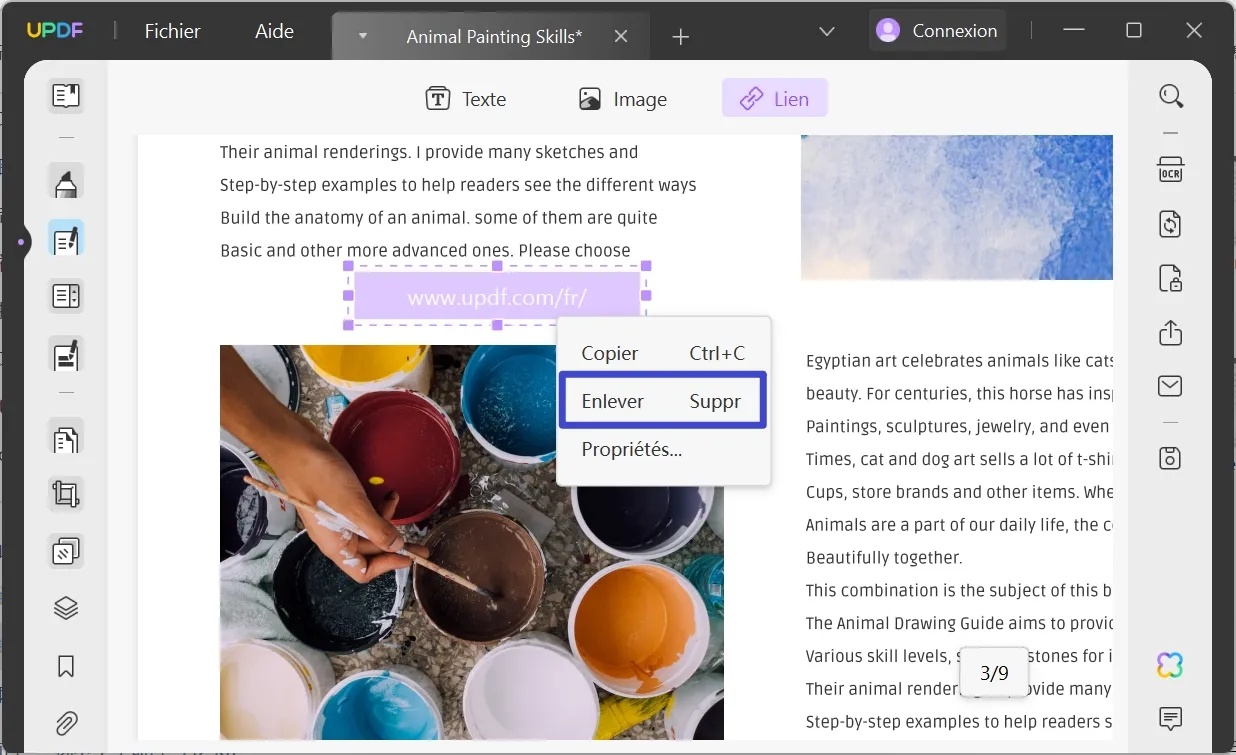This screenshot has width=1236, height=755.
Task: Click the 'Egyptian art celebrates animals' line
Action: 959,361
